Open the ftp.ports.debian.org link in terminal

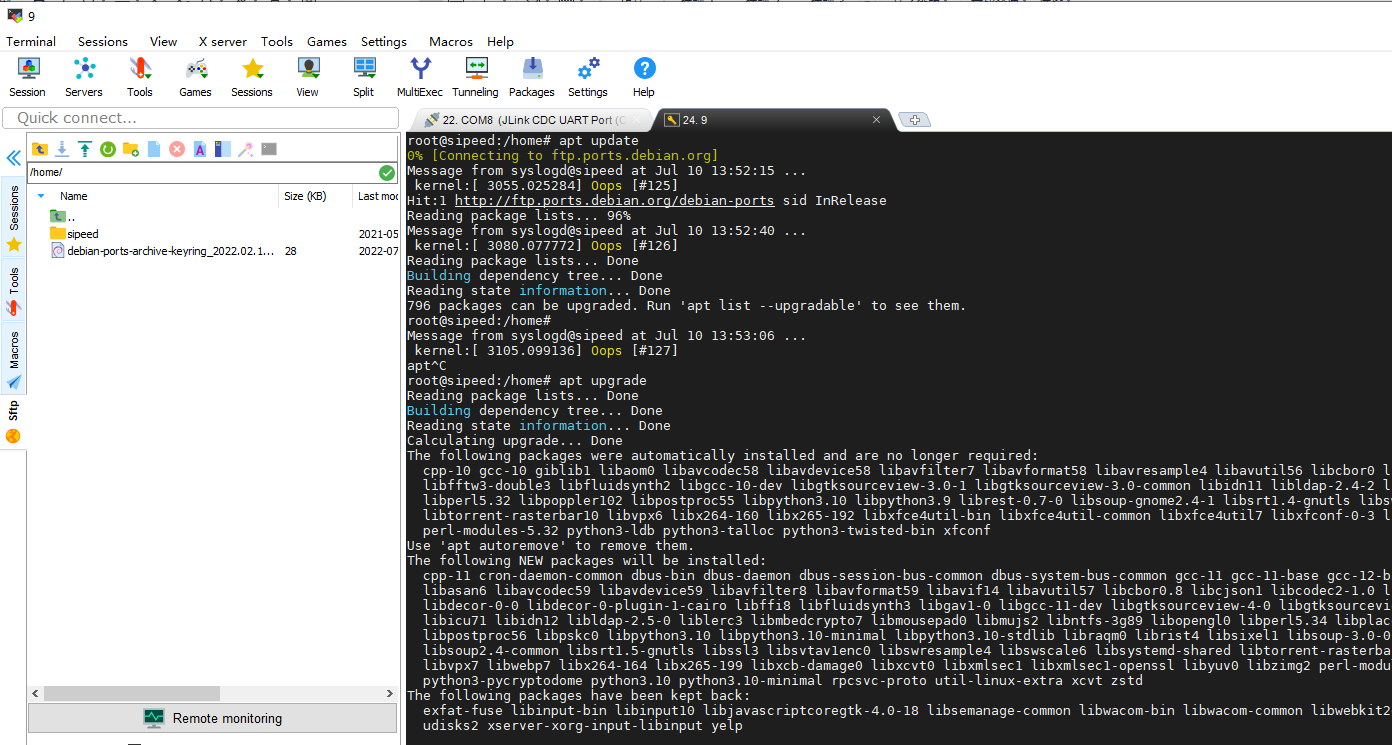[614, 200]
